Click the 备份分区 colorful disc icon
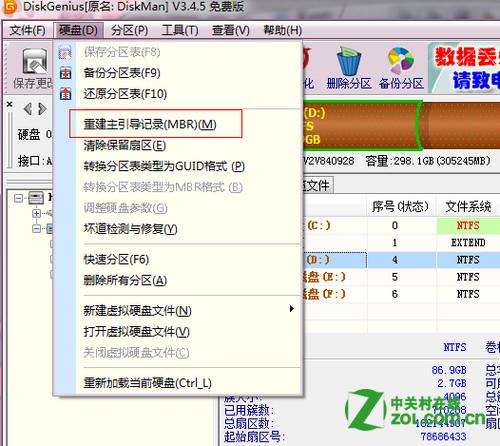 click(x=401, y=61)
